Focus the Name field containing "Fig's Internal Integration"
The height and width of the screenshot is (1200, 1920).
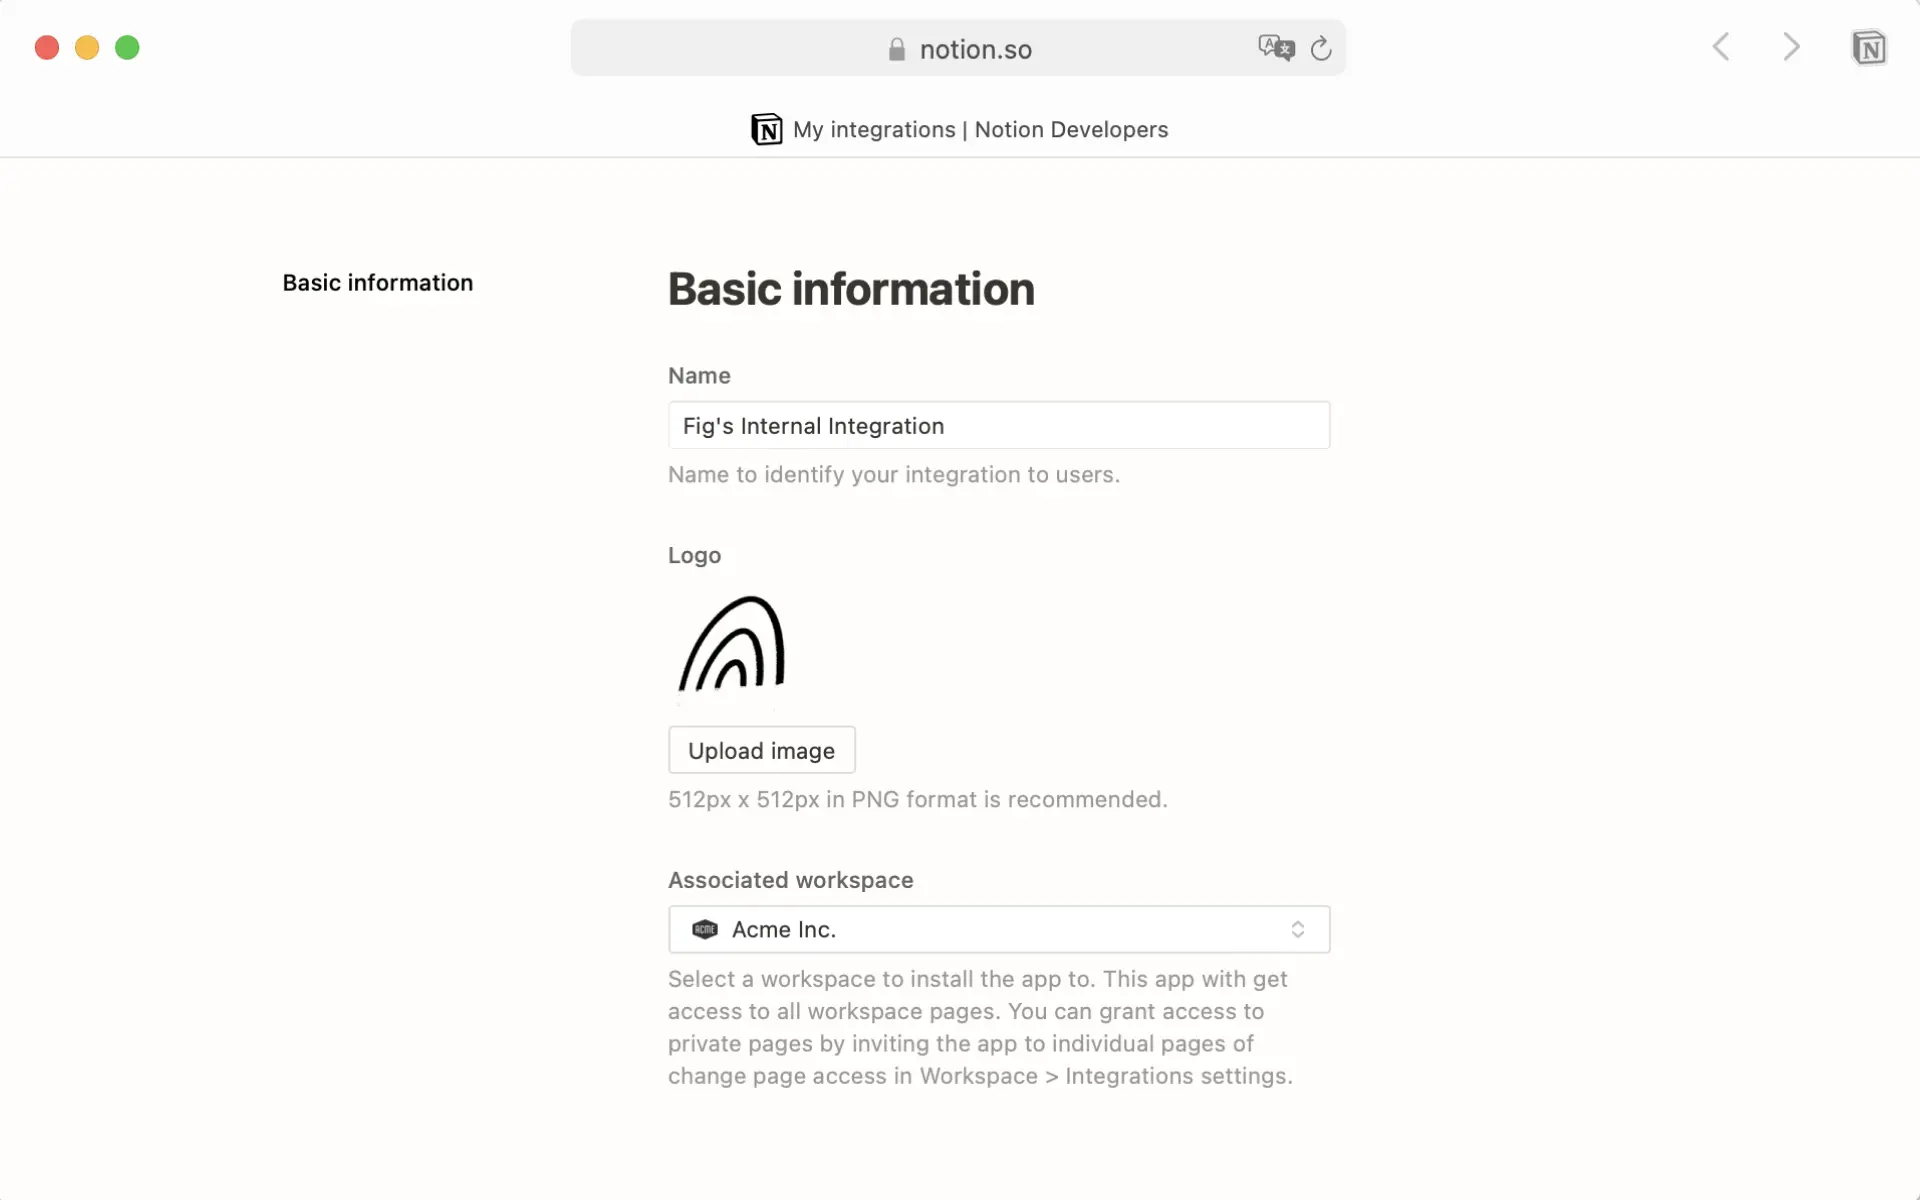point(999,425)
